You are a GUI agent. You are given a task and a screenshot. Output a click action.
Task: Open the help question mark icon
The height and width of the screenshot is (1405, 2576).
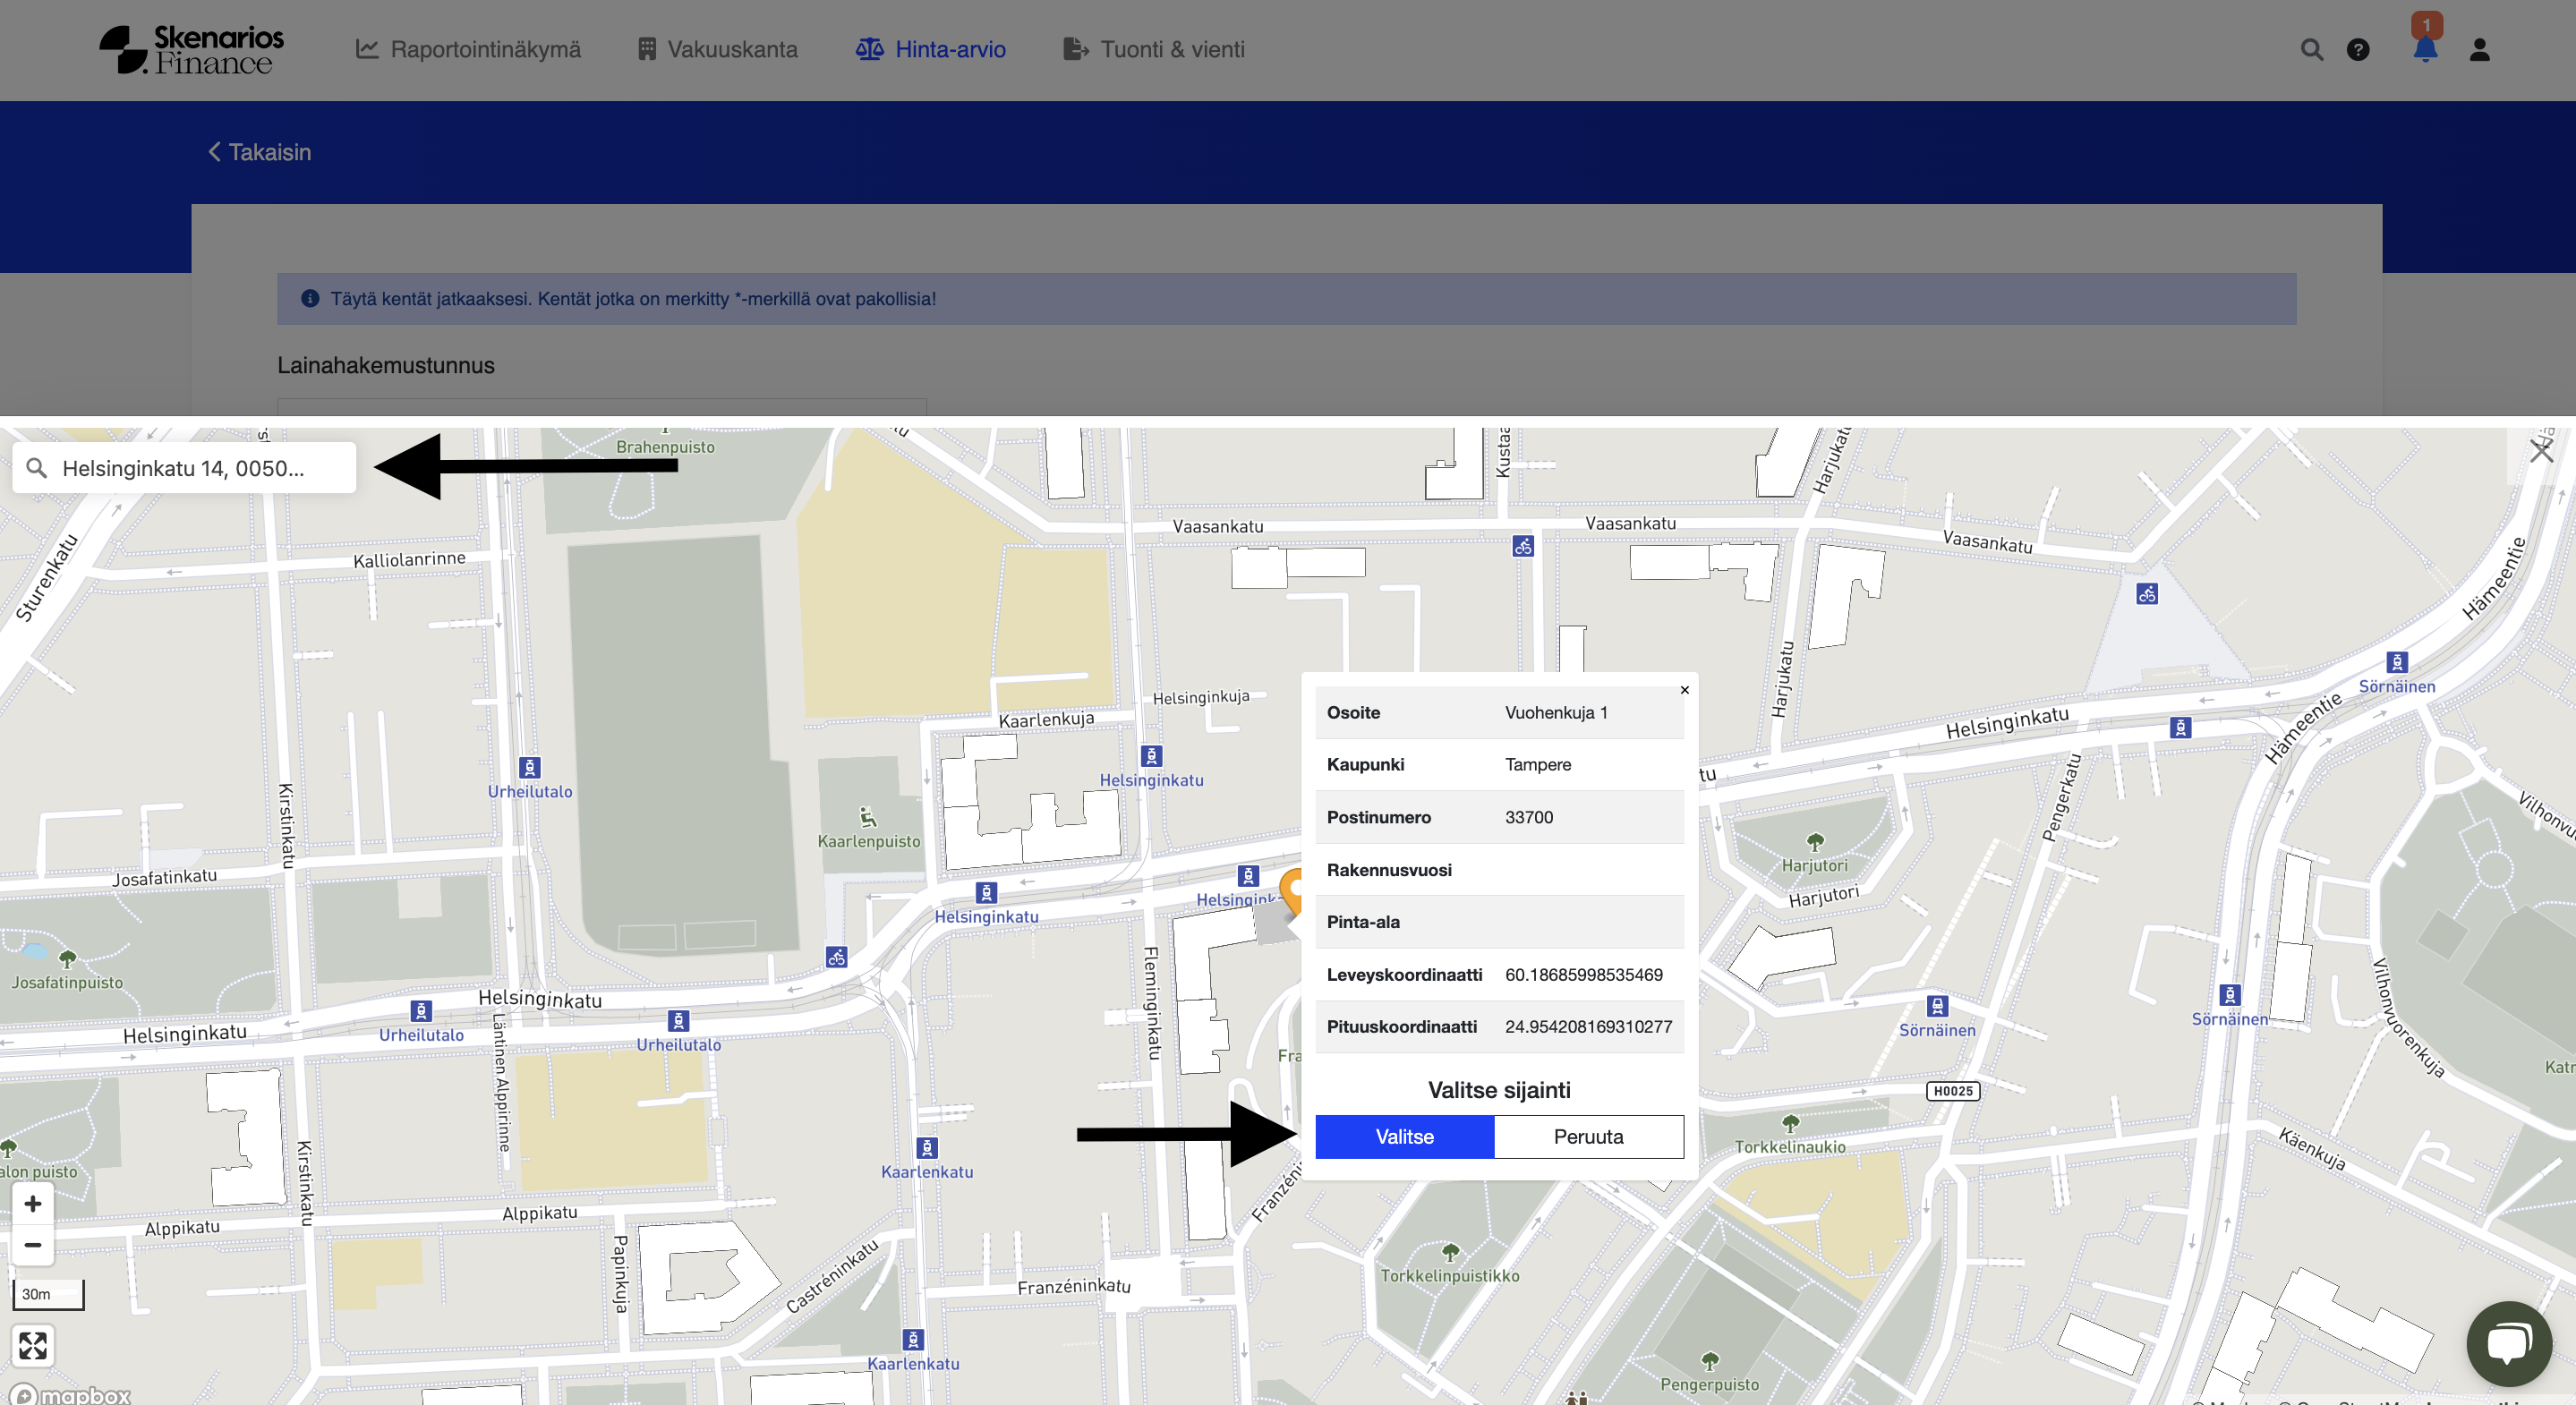(2358, 50)
